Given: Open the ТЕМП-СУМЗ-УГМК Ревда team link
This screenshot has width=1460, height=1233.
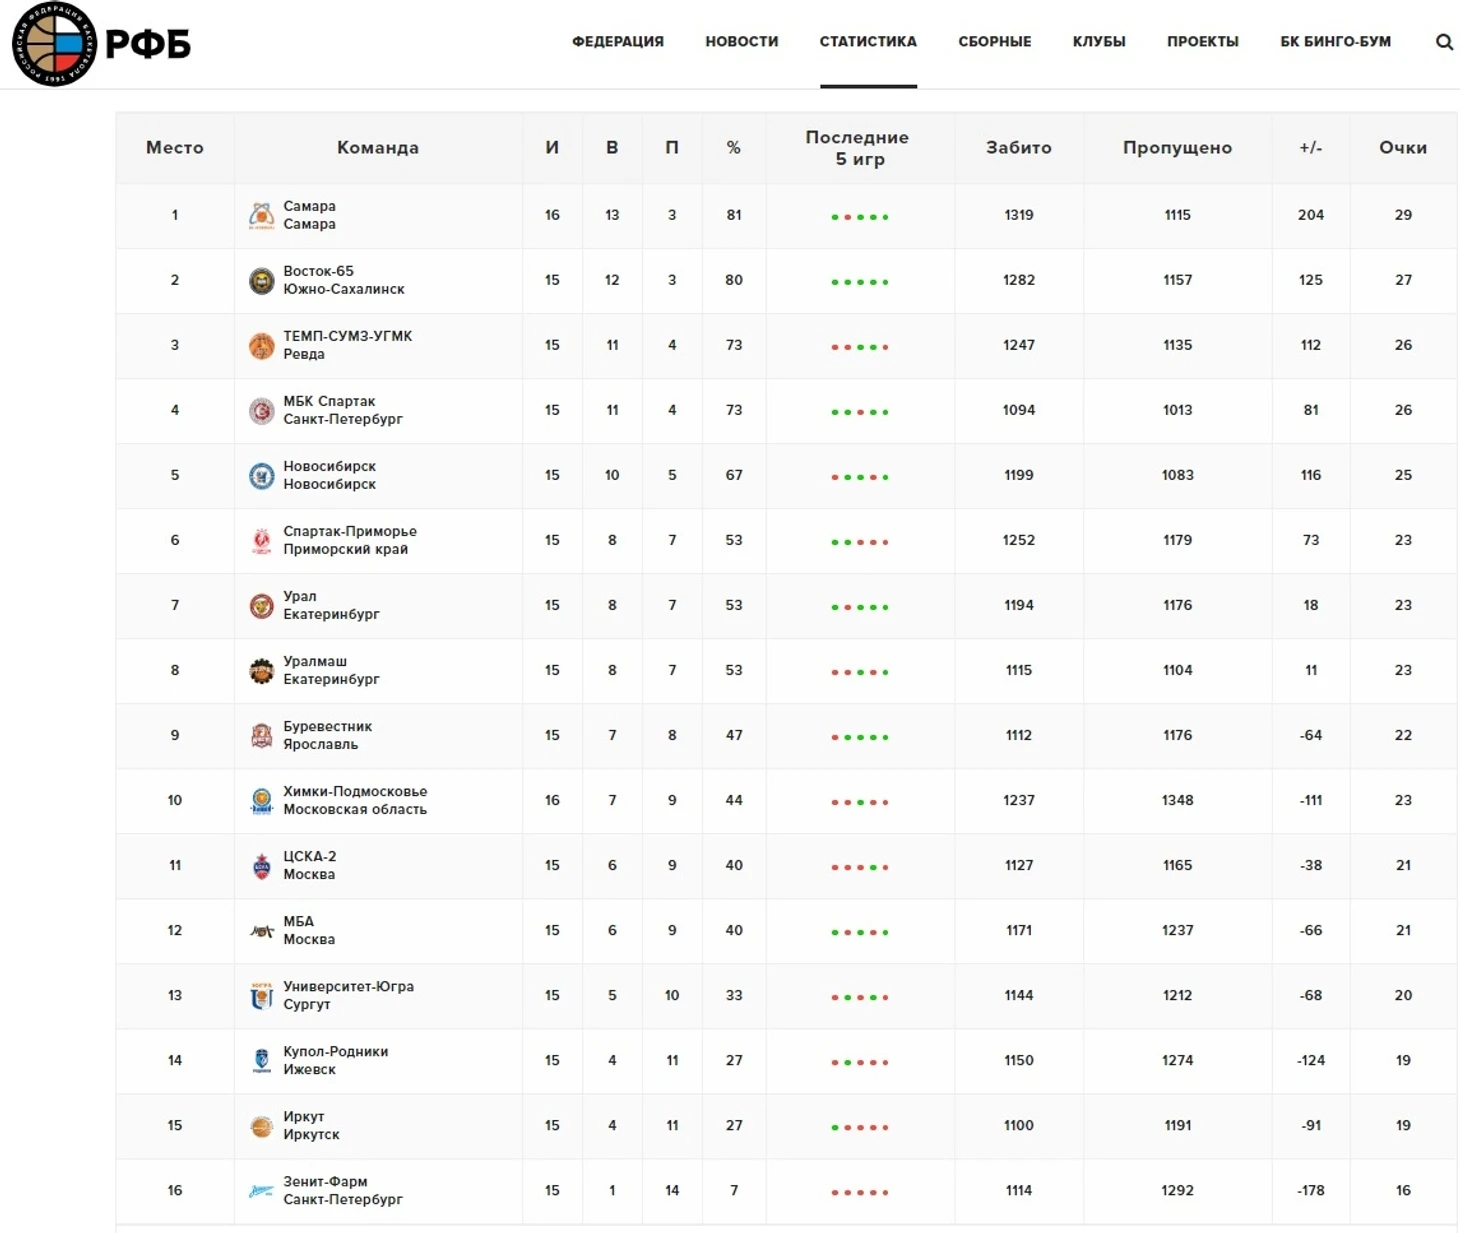Looking at the screenshot, I should click(x=348, y=345).
